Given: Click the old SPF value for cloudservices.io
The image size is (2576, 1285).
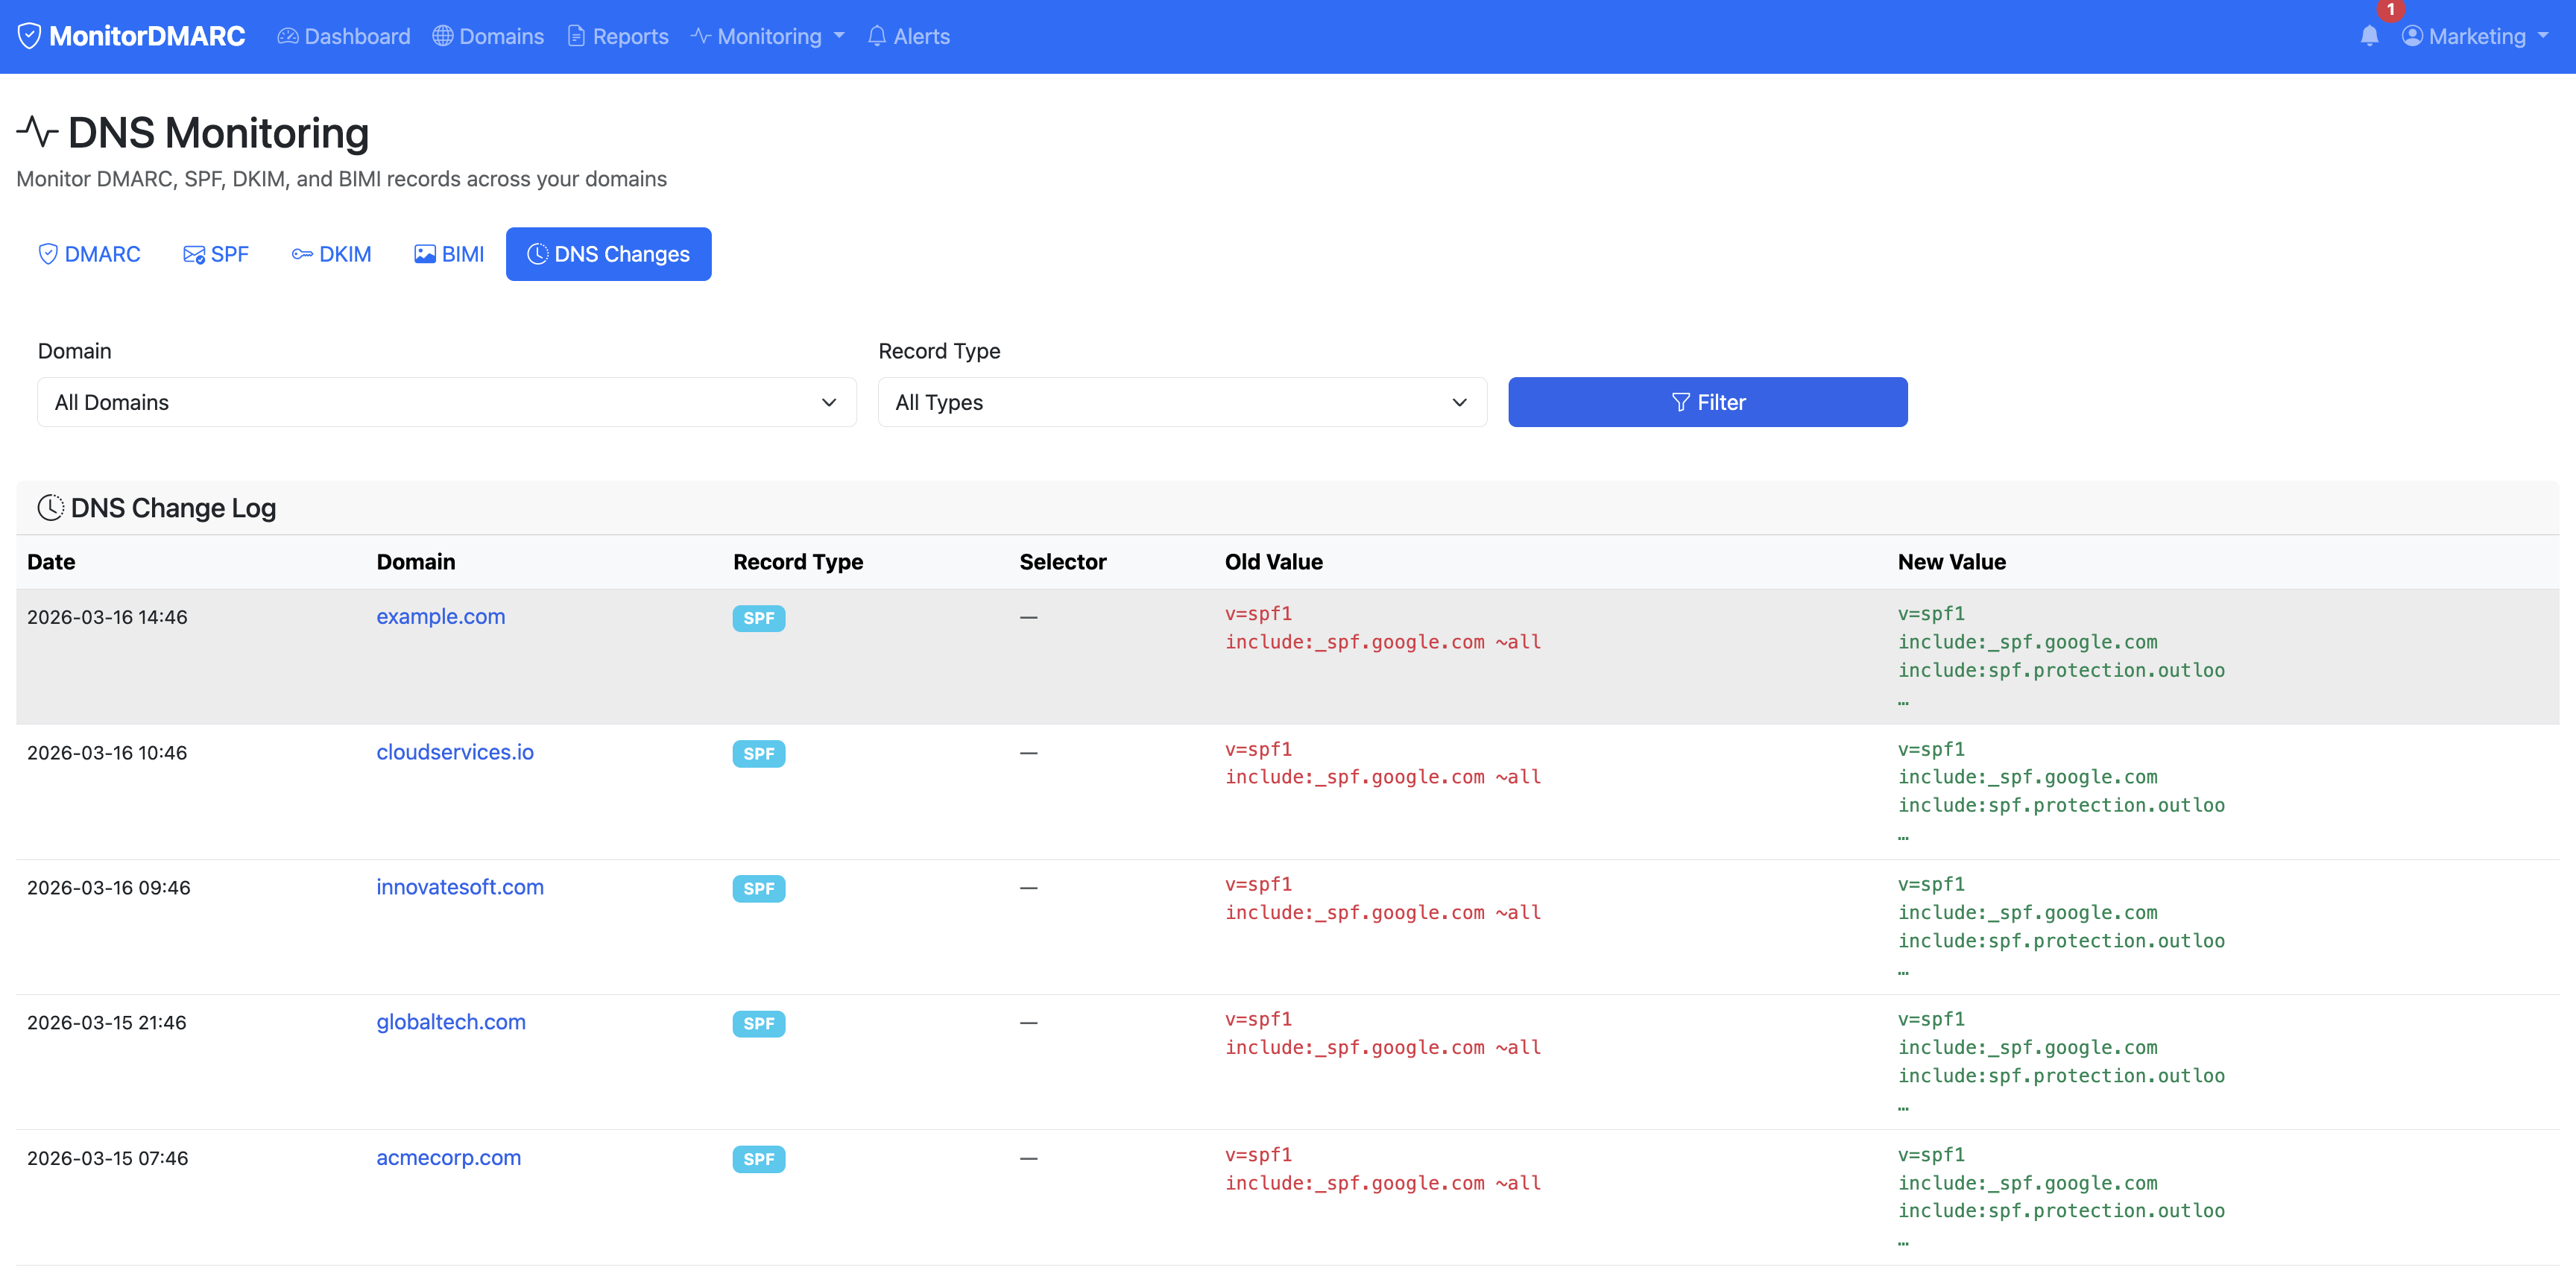Looking at the screenshot, I should (1383, 763).
